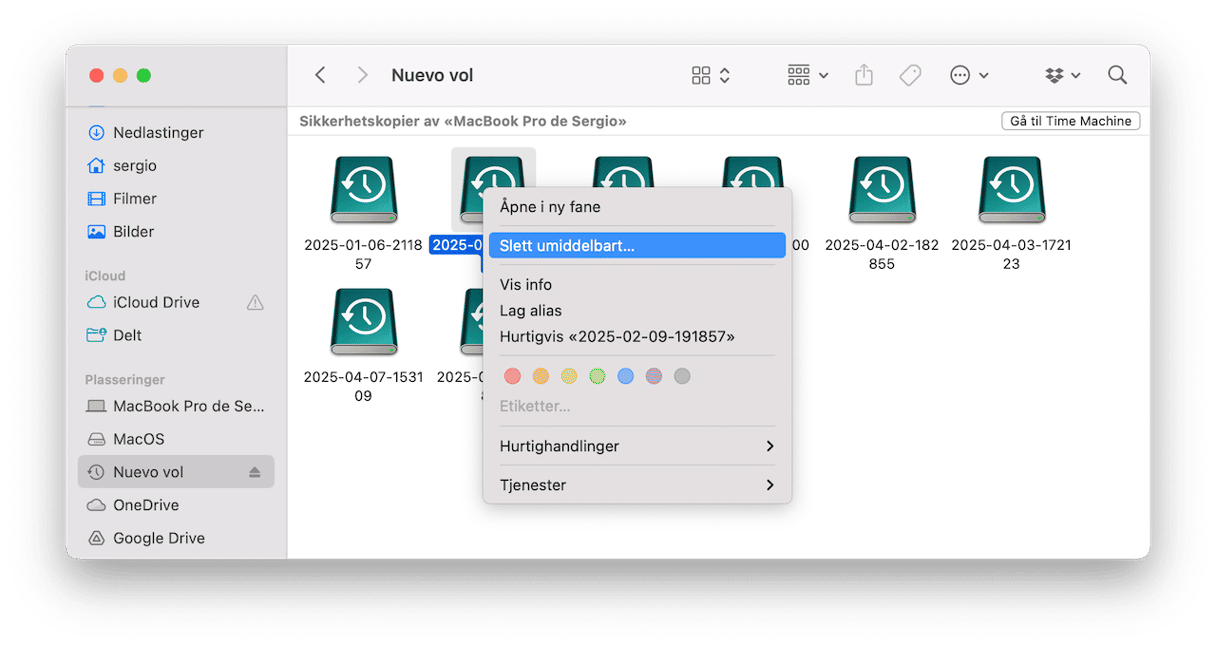
Task: Click the Share toolbar icon
Action: click(864, 75)
